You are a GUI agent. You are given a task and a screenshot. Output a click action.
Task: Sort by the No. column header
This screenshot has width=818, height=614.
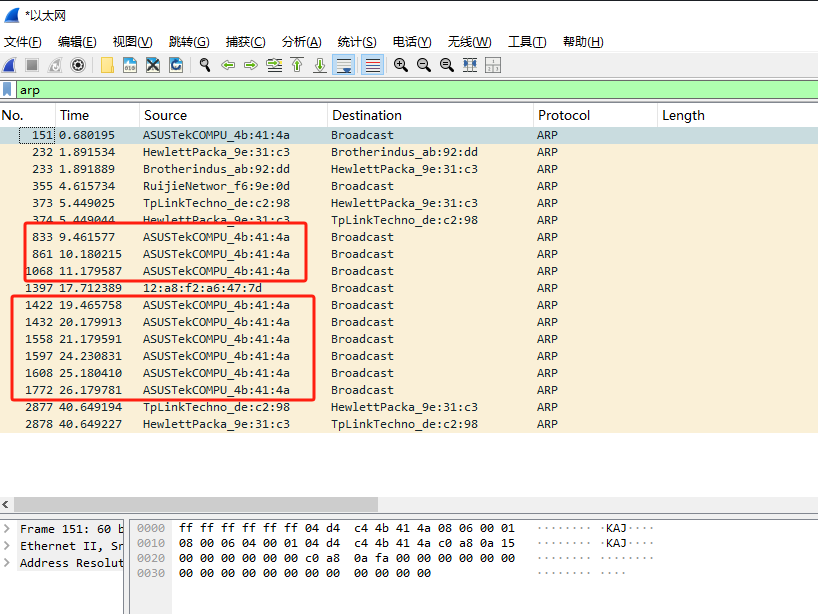pos(28,115)
